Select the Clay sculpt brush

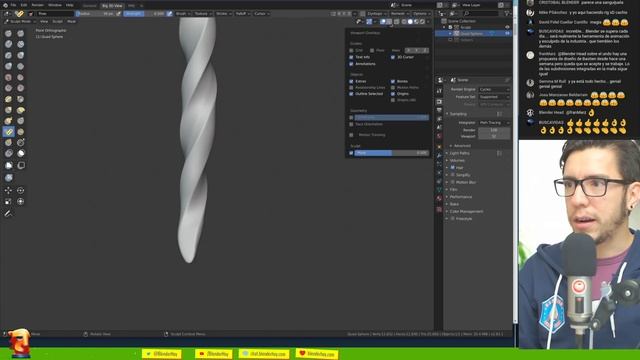point(8,44)
